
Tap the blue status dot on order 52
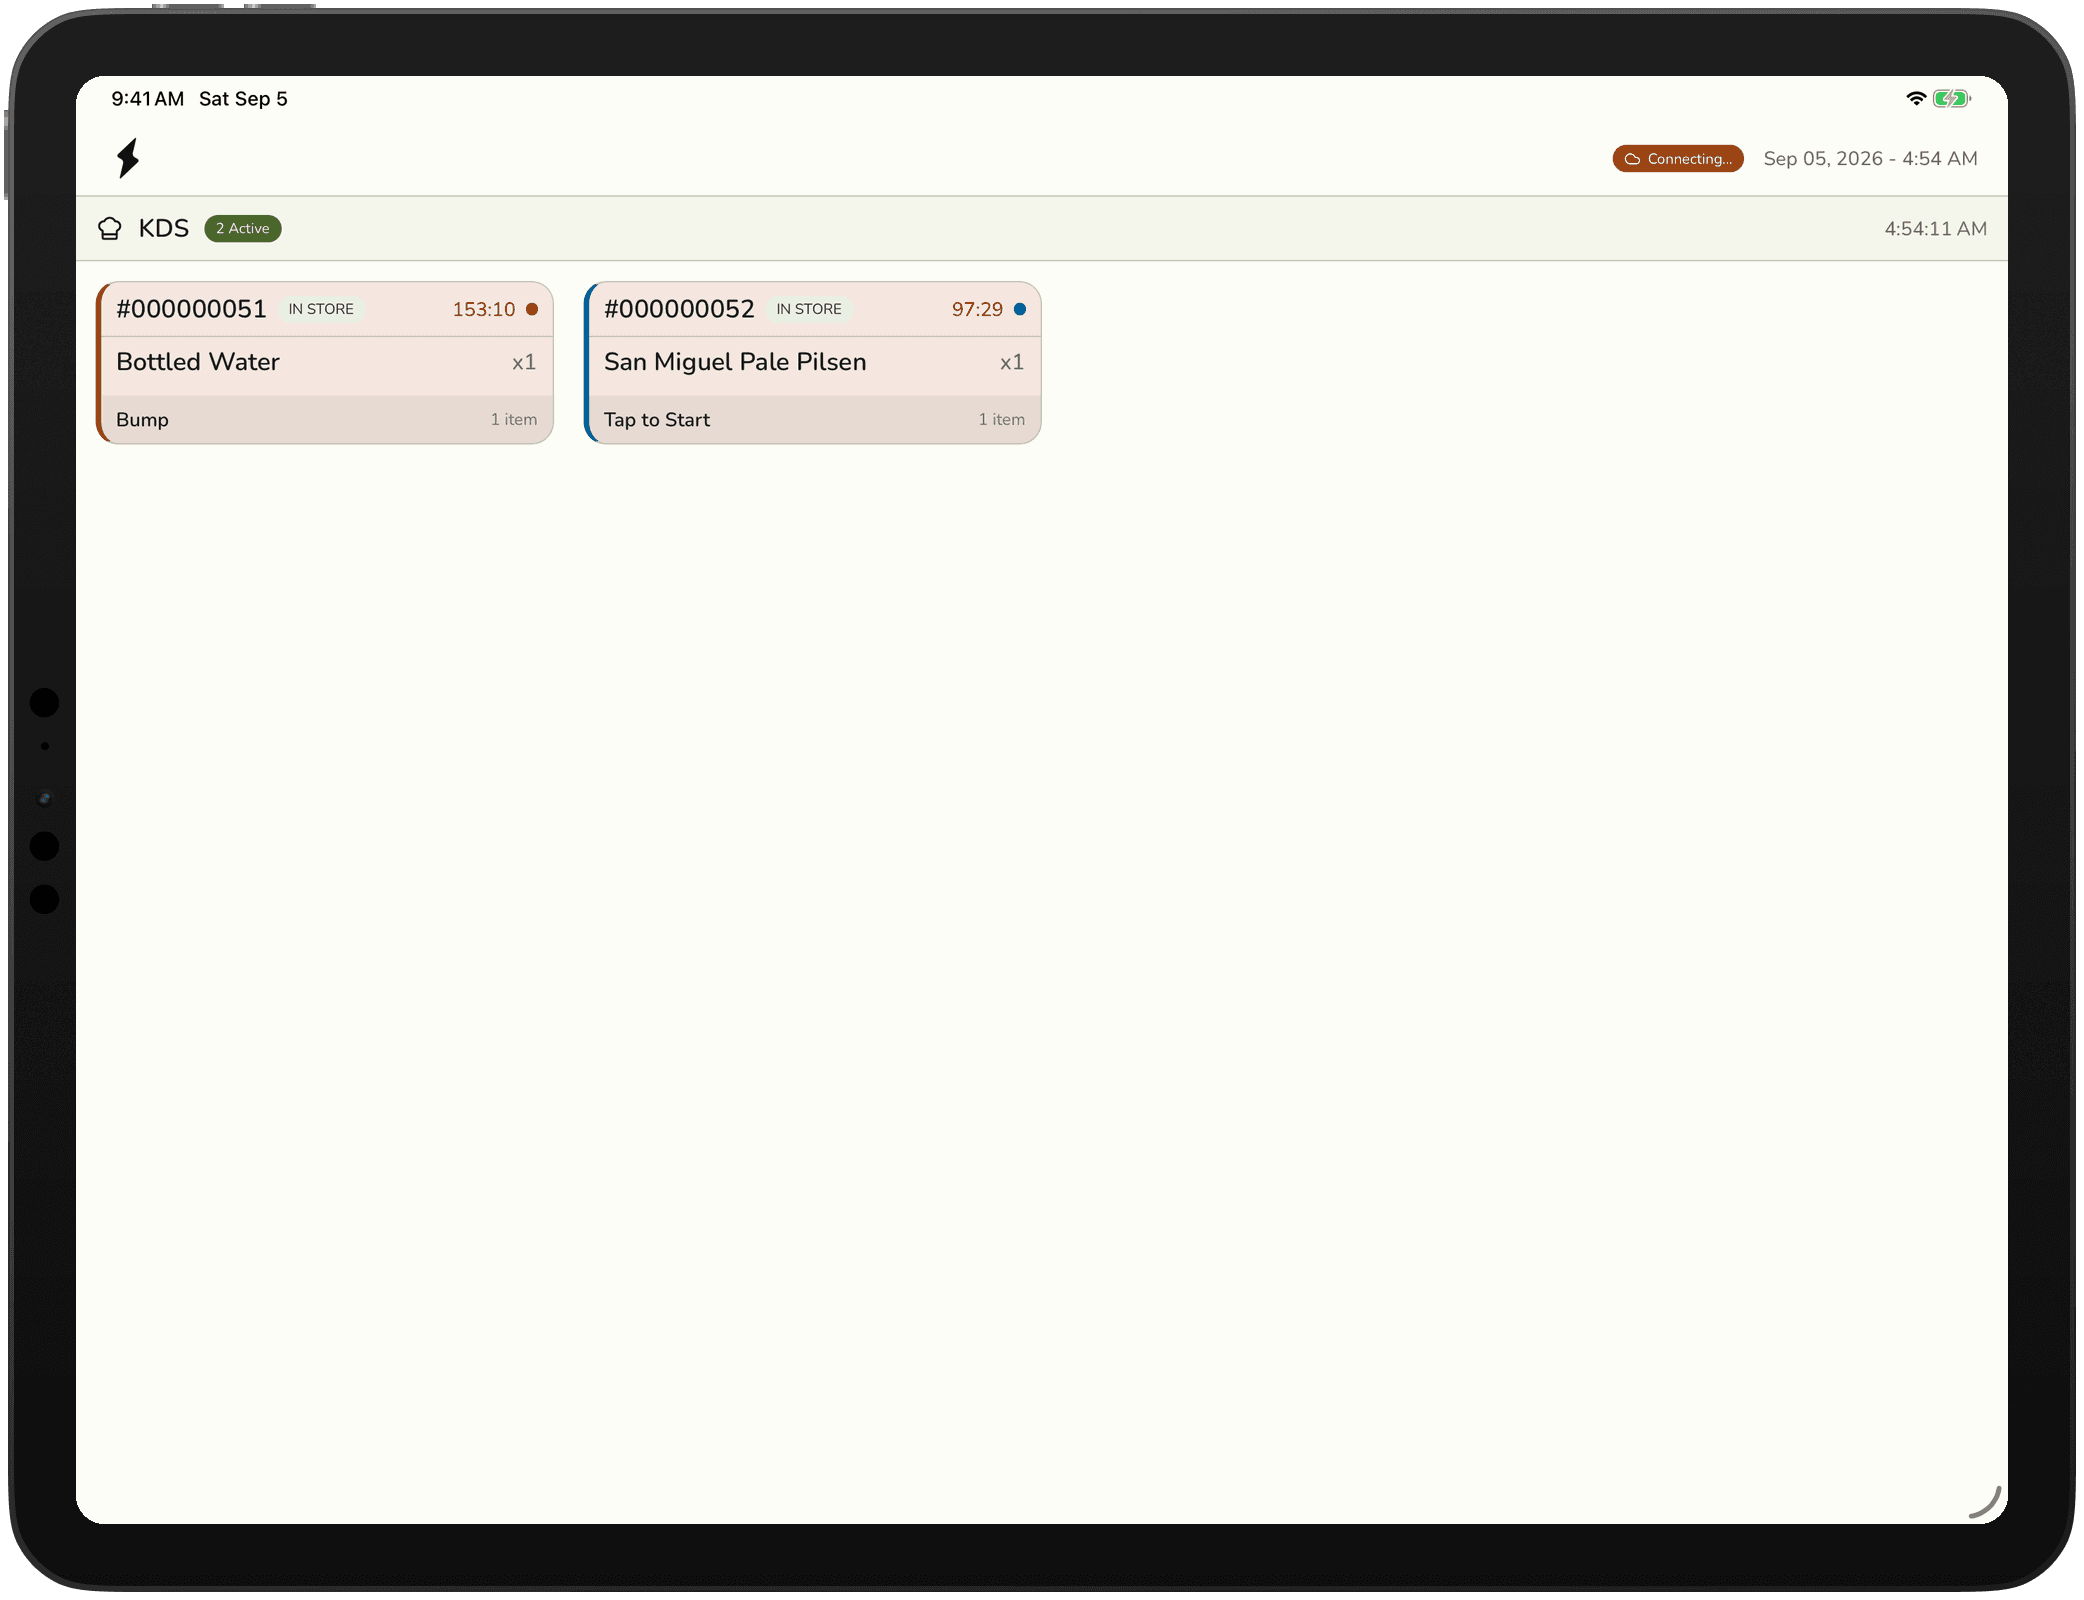1020,309
